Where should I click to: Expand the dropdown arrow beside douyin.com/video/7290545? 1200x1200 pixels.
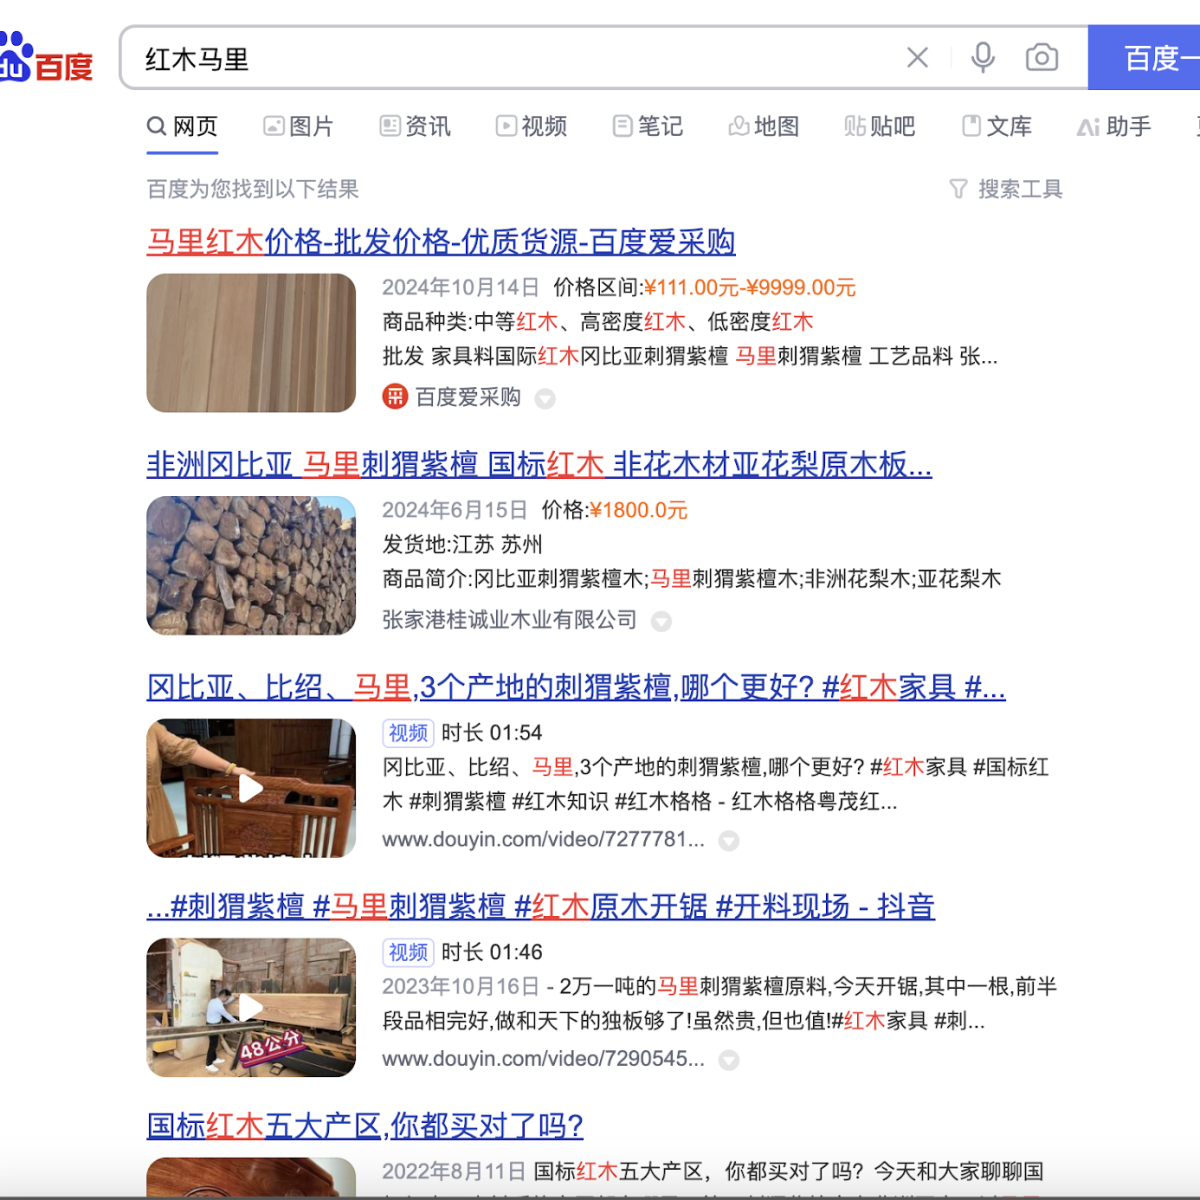coord(729,1060)
